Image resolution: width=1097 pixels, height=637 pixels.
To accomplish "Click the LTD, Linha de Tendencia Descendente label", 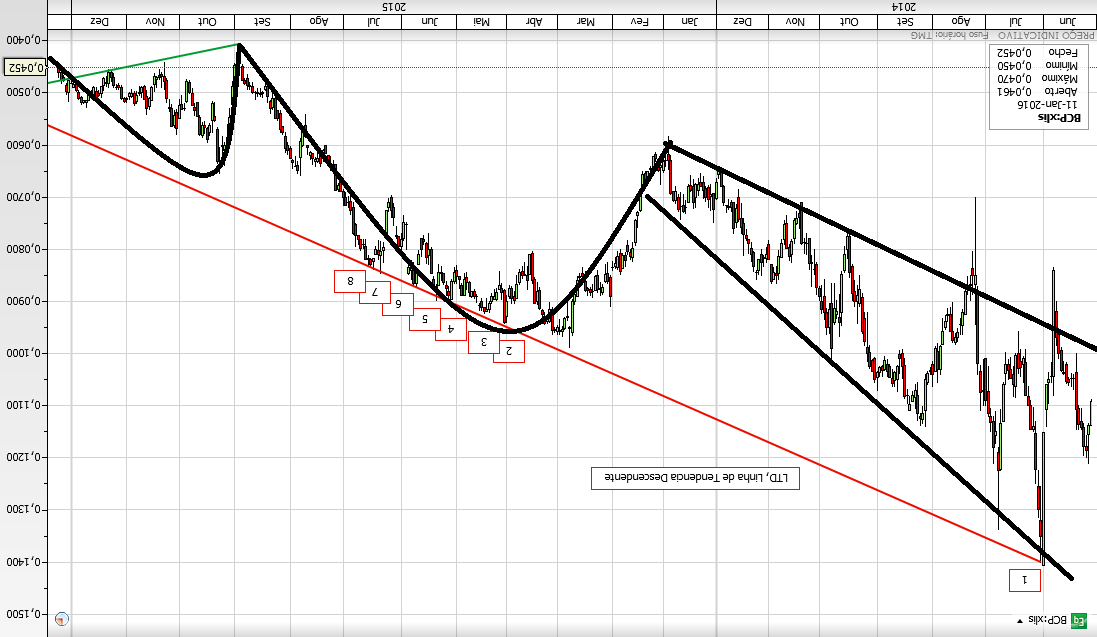I will click(x=695, y=478).
